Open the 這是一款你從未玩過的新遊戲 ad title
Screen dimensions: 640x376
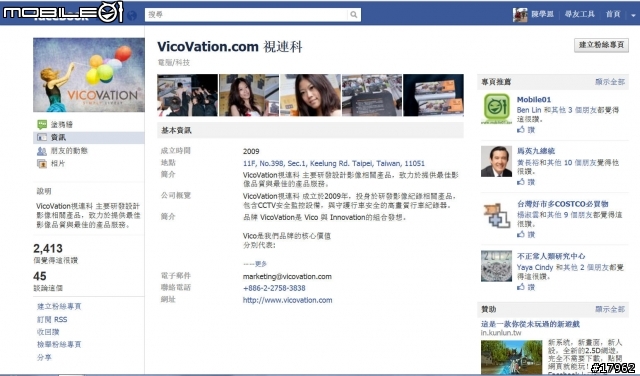[530, 324]
